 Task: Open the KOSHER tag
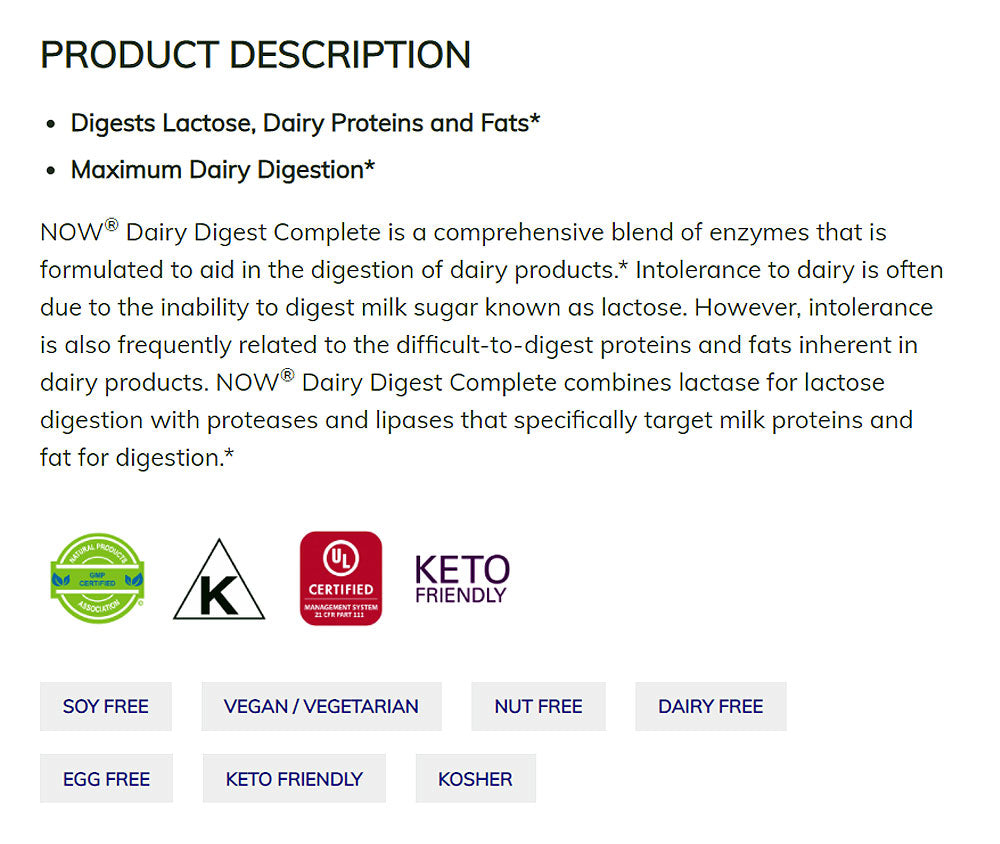[x=475, y=779]
